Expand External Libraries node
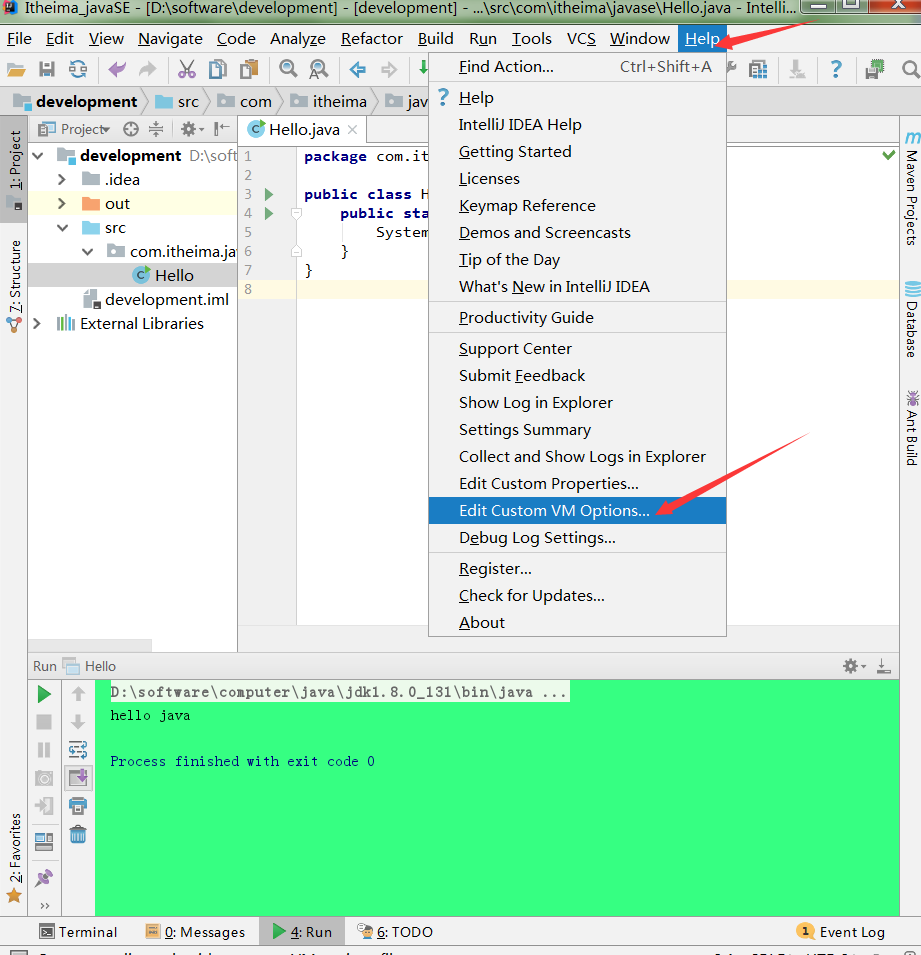This screenshot has height=955, width=921. [x=37, y=324]
